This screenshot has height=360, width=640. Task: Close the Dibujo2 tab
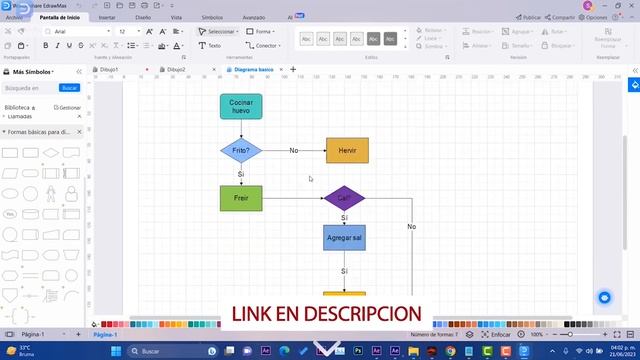click(214, 70)
